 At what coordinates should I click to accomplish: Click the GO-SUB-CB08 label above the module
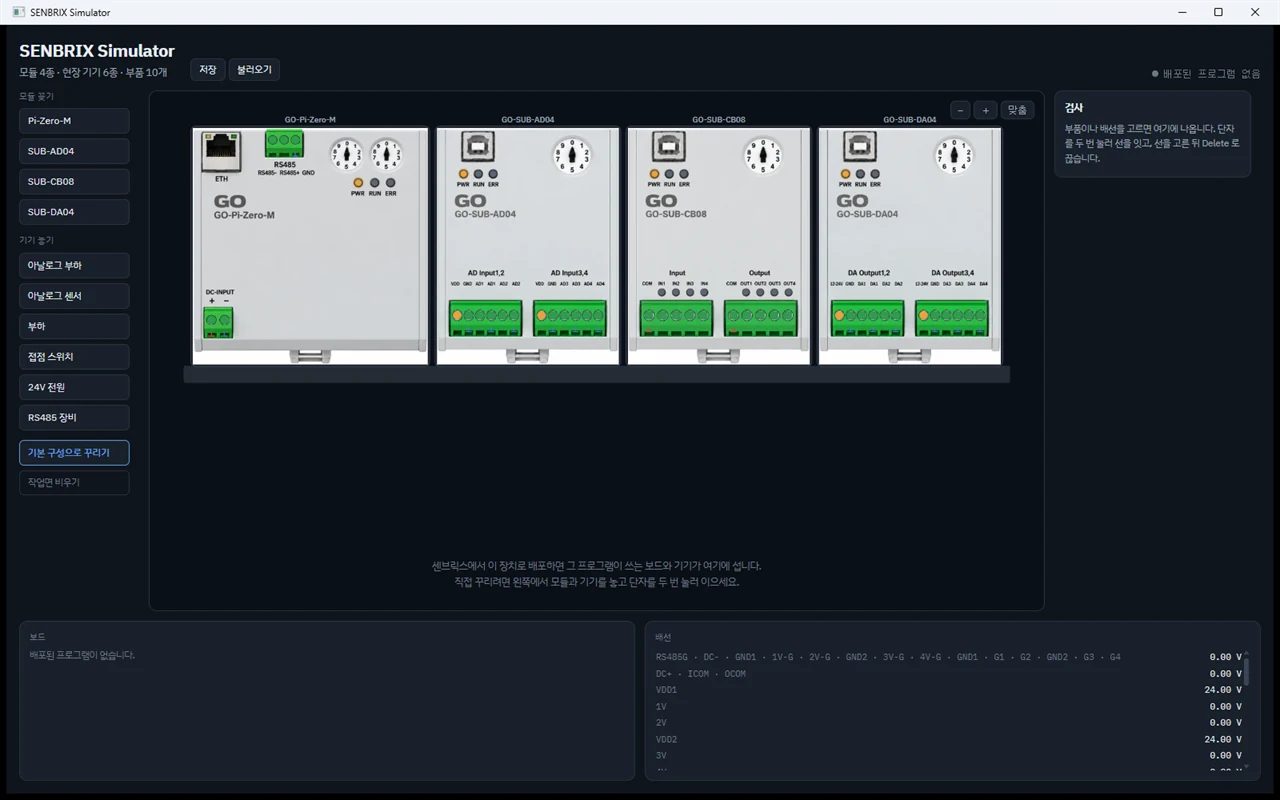pos(718,120)
